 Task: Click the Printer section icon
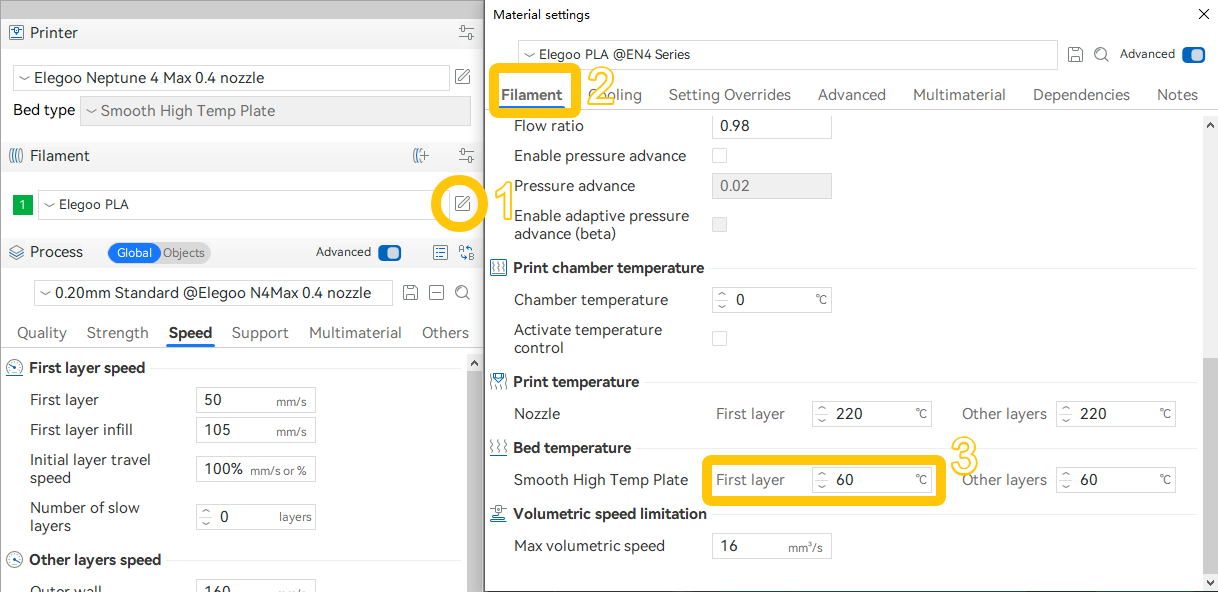coord(16,33)
